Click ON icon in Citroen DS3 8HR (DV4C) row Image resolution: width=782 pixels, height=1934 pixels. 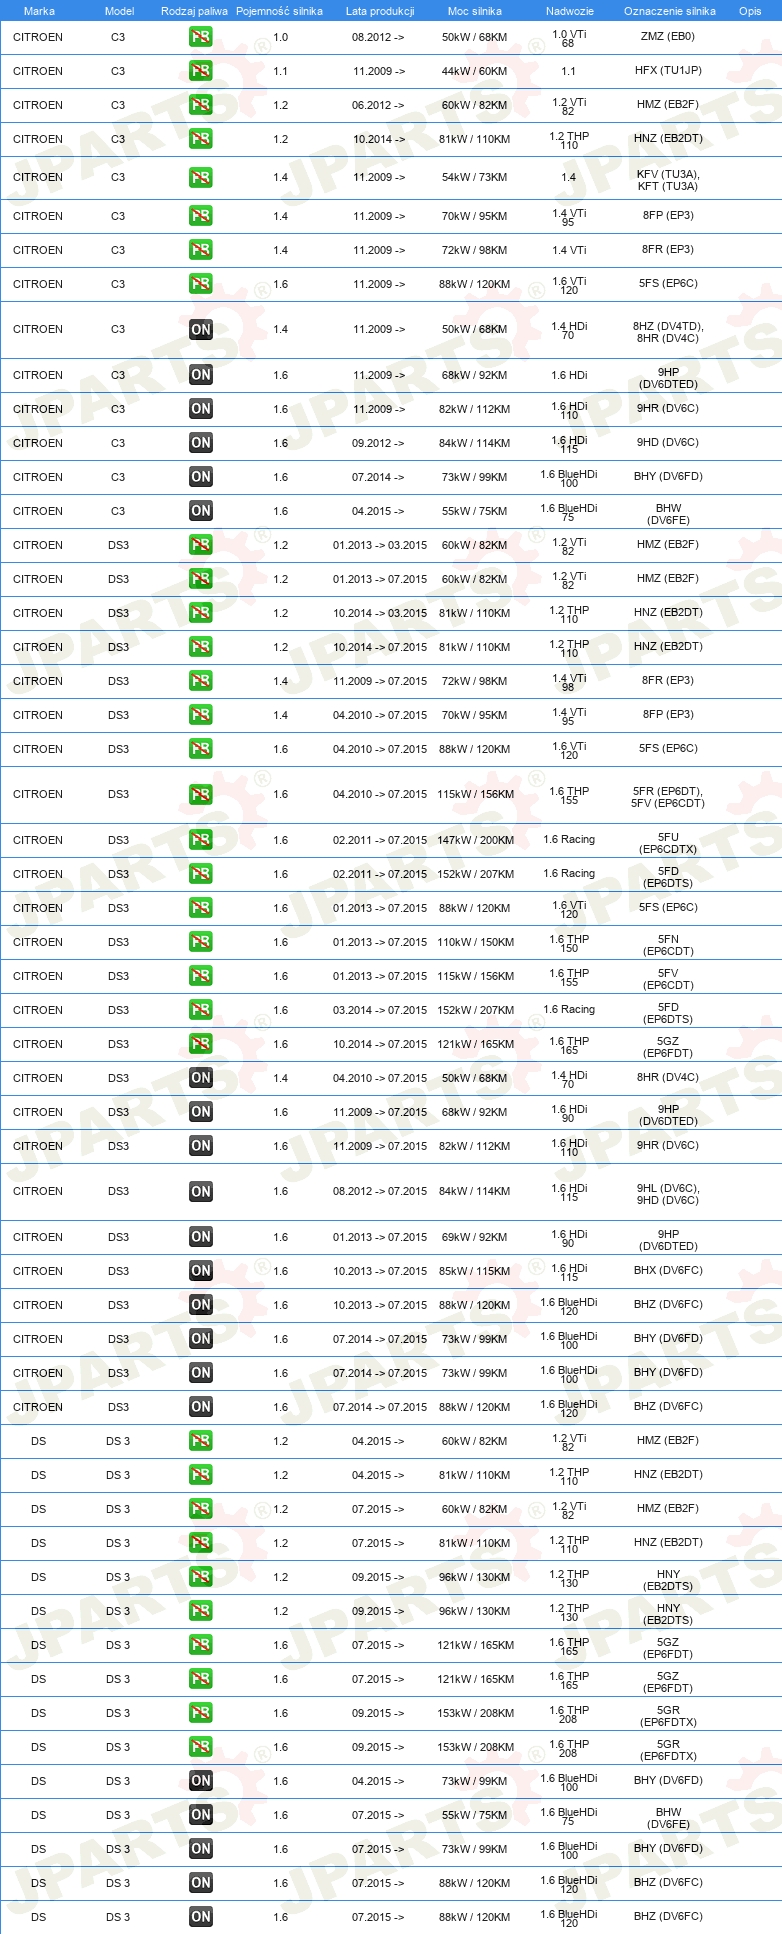(201, 1078)
